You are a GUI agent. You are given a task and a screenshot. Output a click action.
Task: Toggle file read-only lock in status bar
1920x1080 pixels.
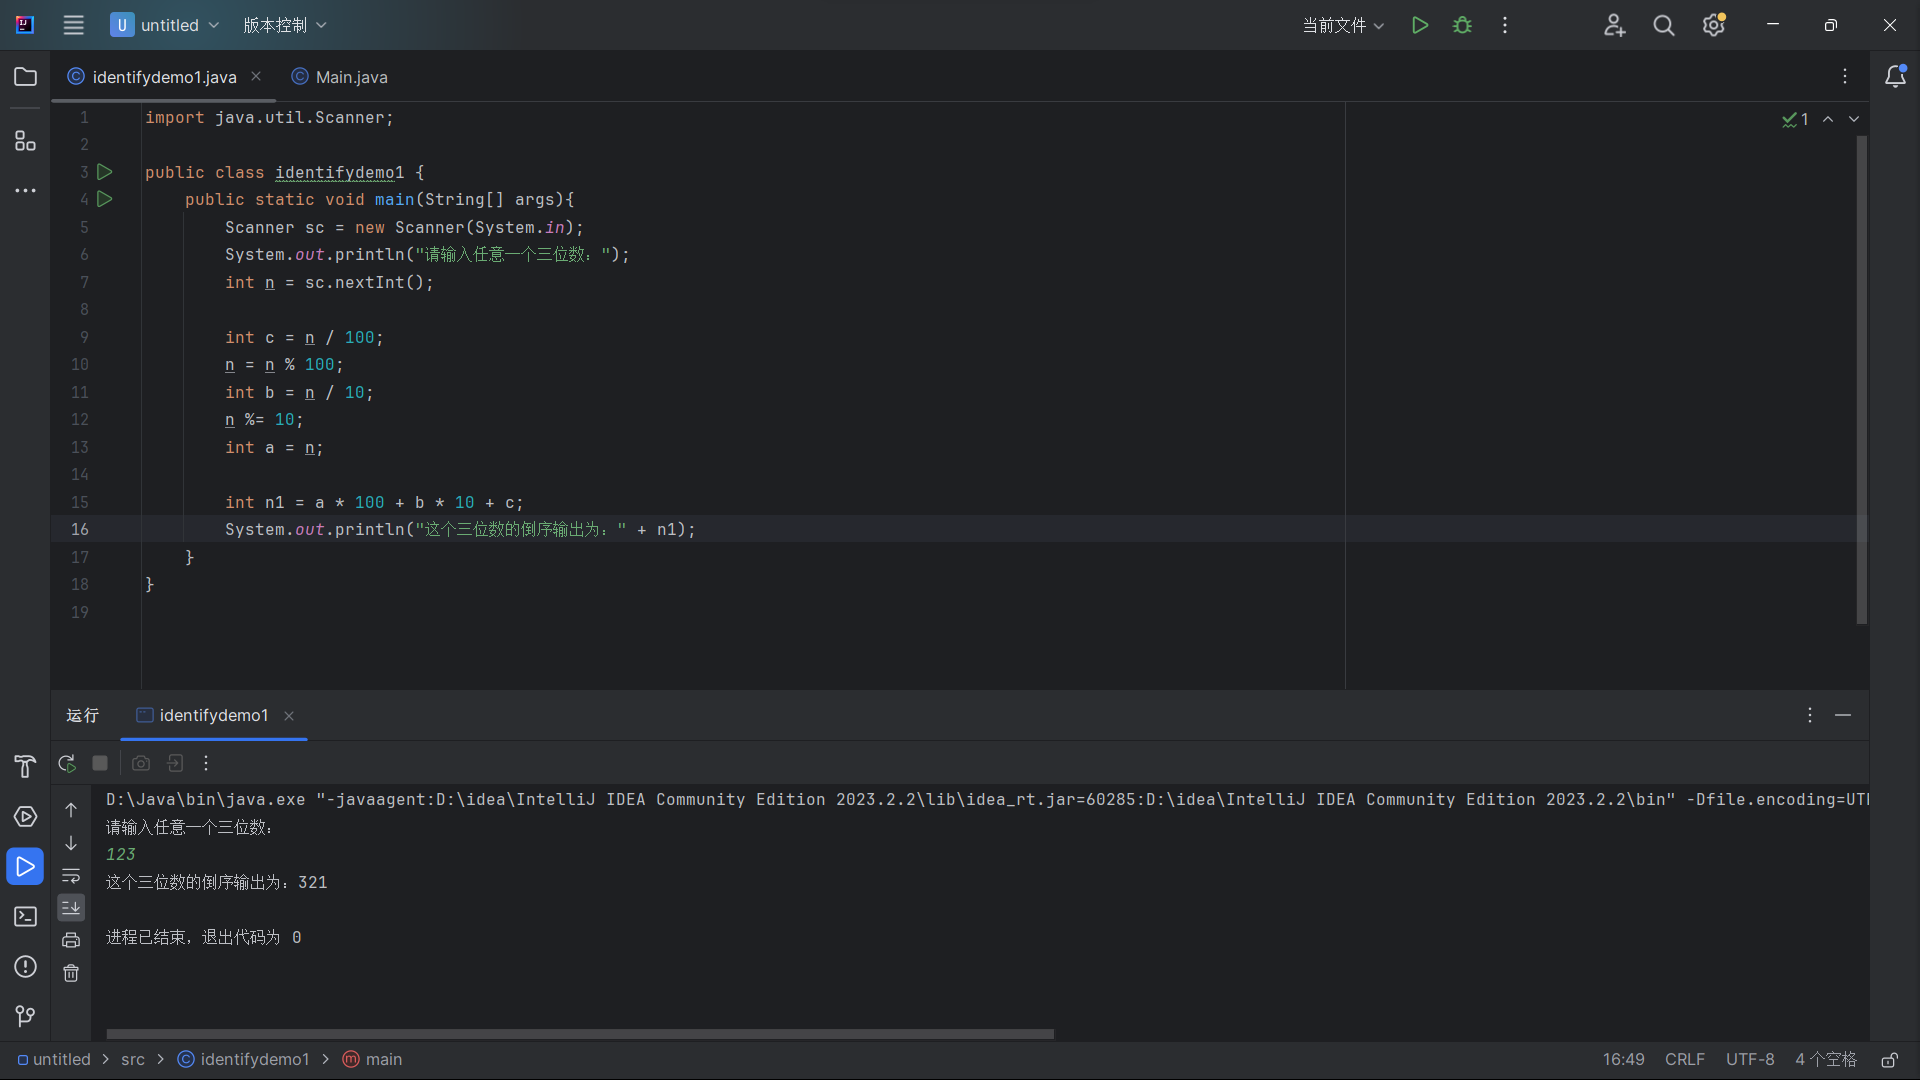[1889, 1059]
